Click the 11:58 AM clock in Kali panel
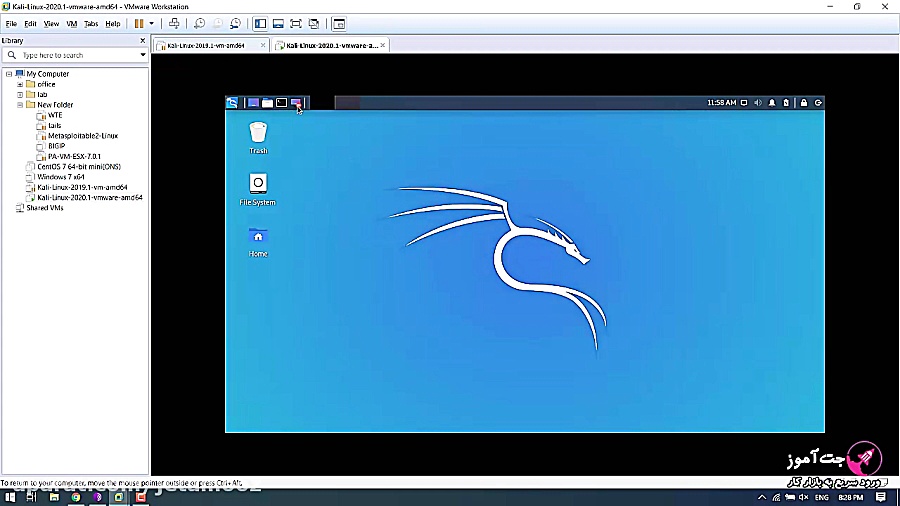The image size is (900, 506). click(x=721, y=103)
